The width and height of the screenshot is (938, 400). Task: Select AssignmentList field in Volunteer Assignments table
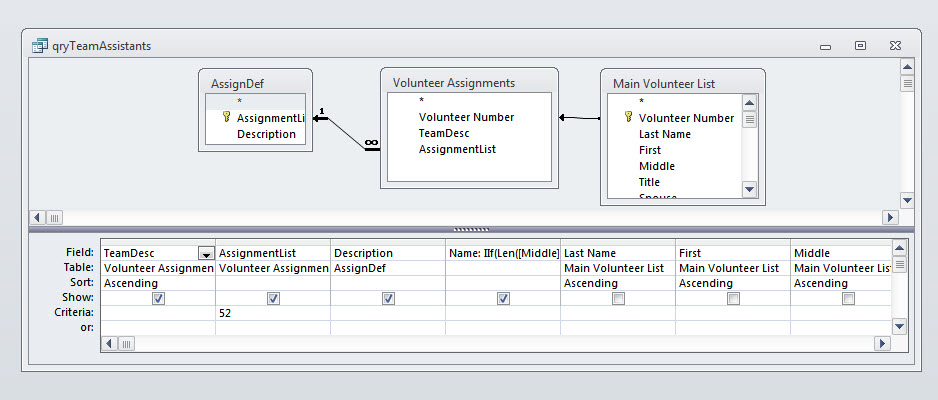pyautogui.click(x=469, y=149)
